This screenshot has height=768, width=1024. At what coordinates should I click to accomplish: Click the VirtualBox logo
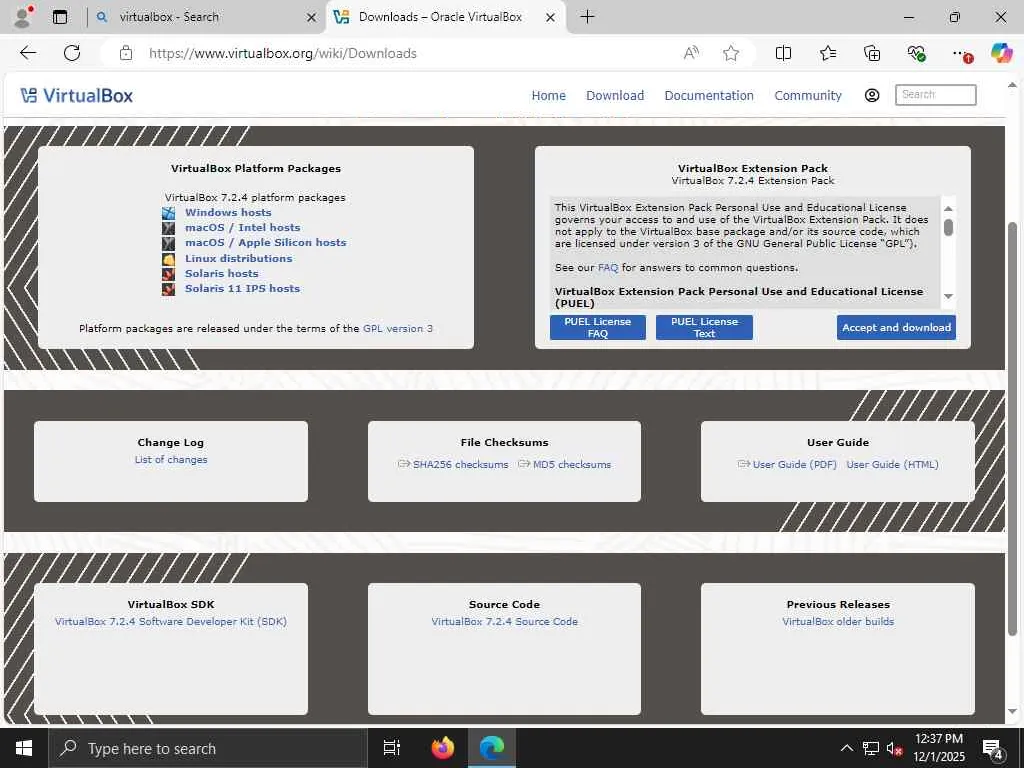[76, 95]
